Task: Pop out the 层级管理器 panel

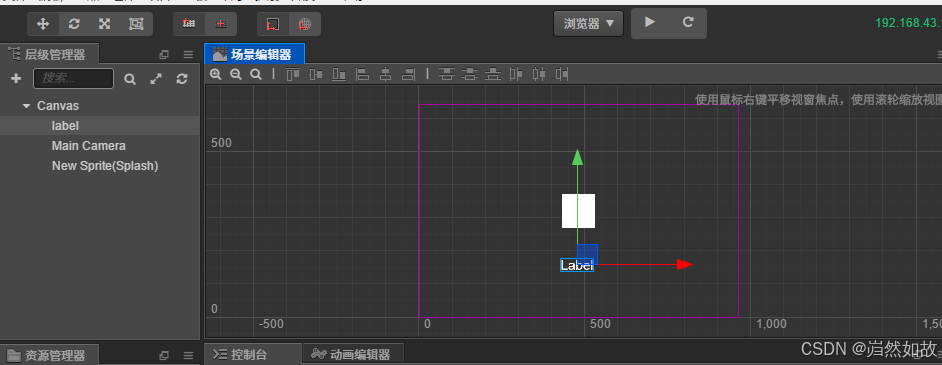Action: click(164, 55)
